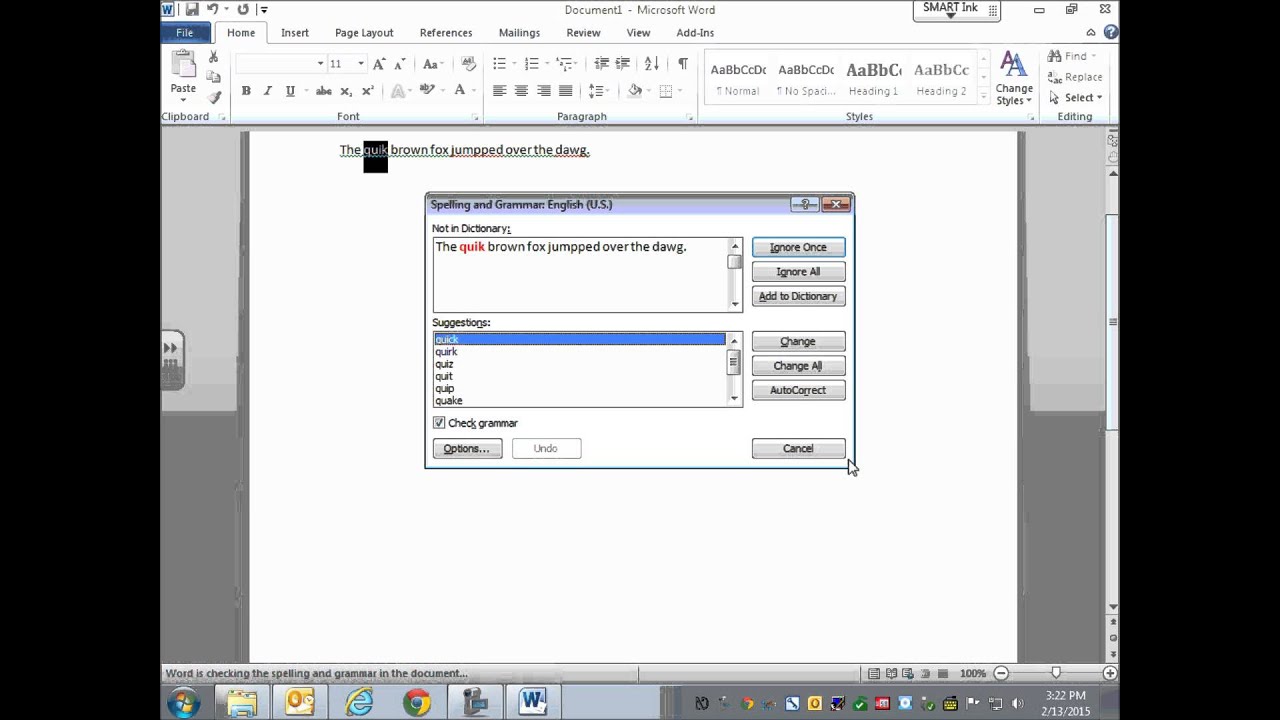Click the Redo icon in Quick Access toolbar
The height and width of the screenshot is (720, 1280).
(x=243, y=9)
